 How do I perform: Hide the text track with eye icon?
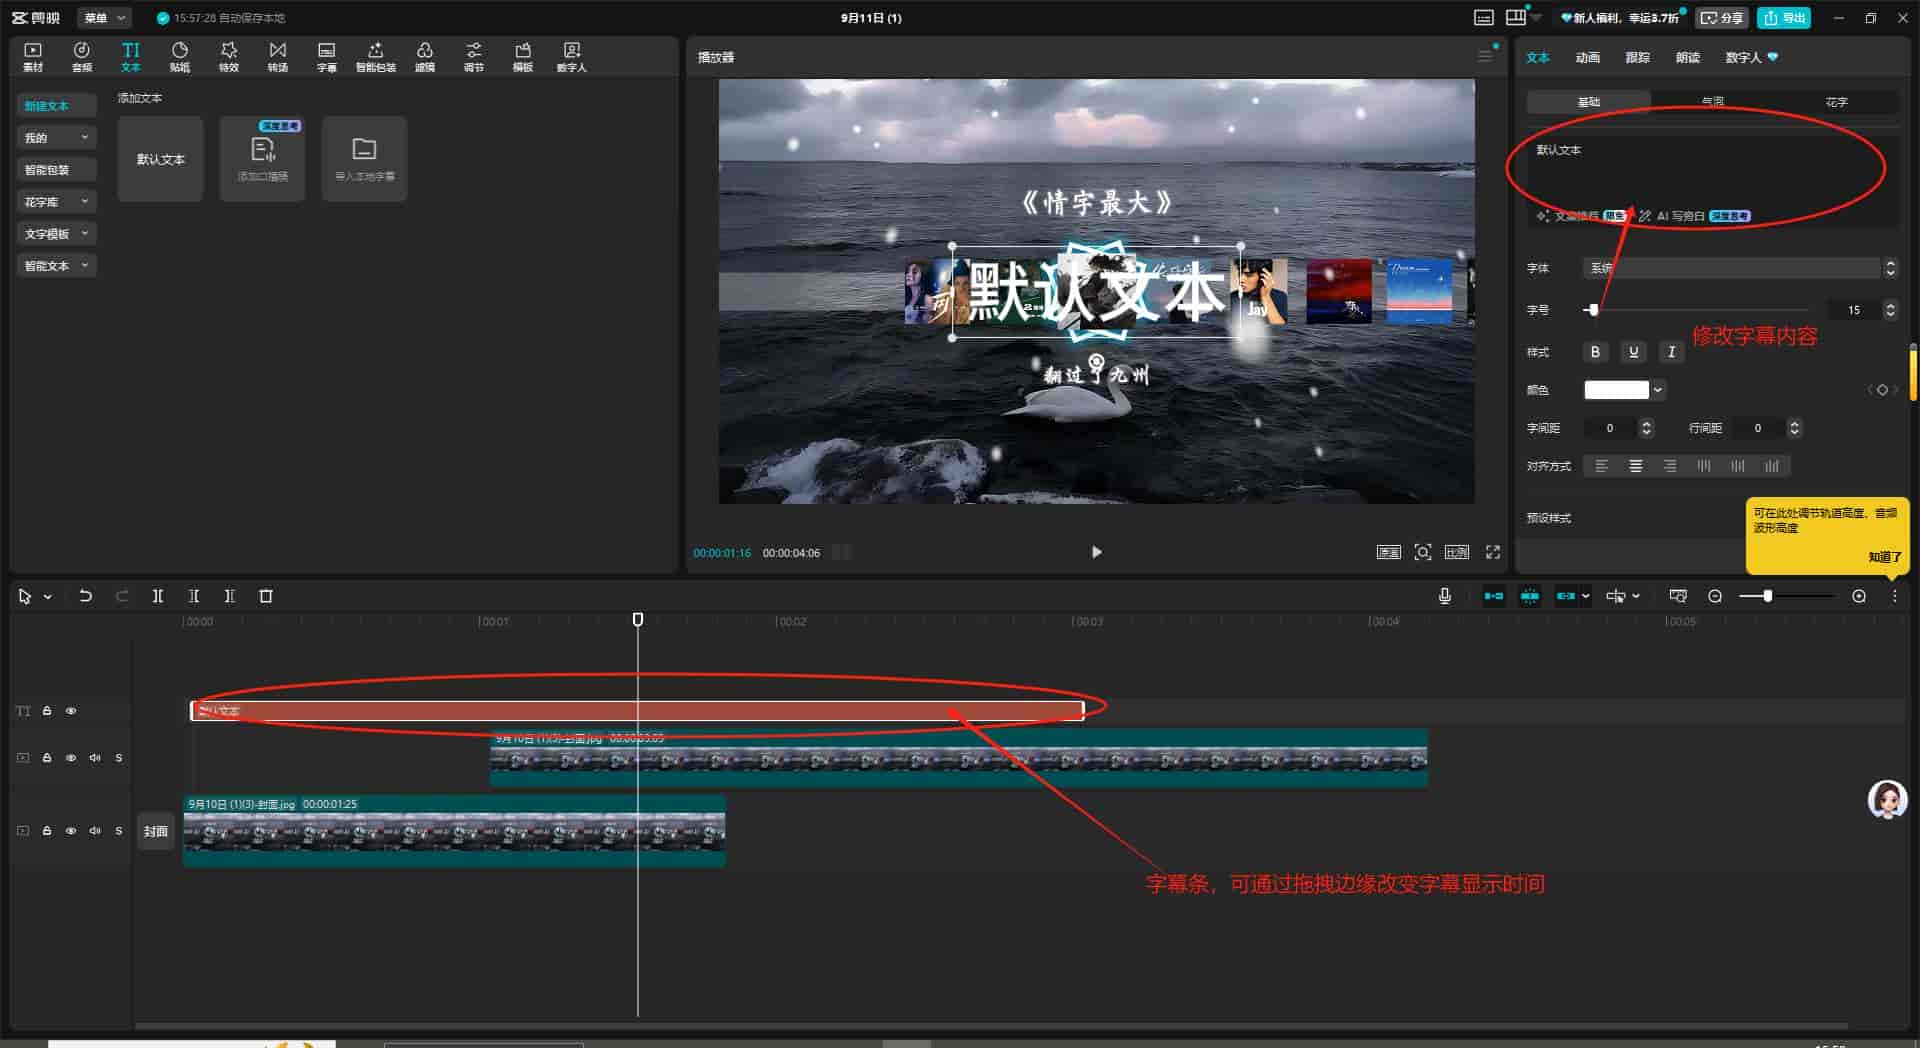71,711
